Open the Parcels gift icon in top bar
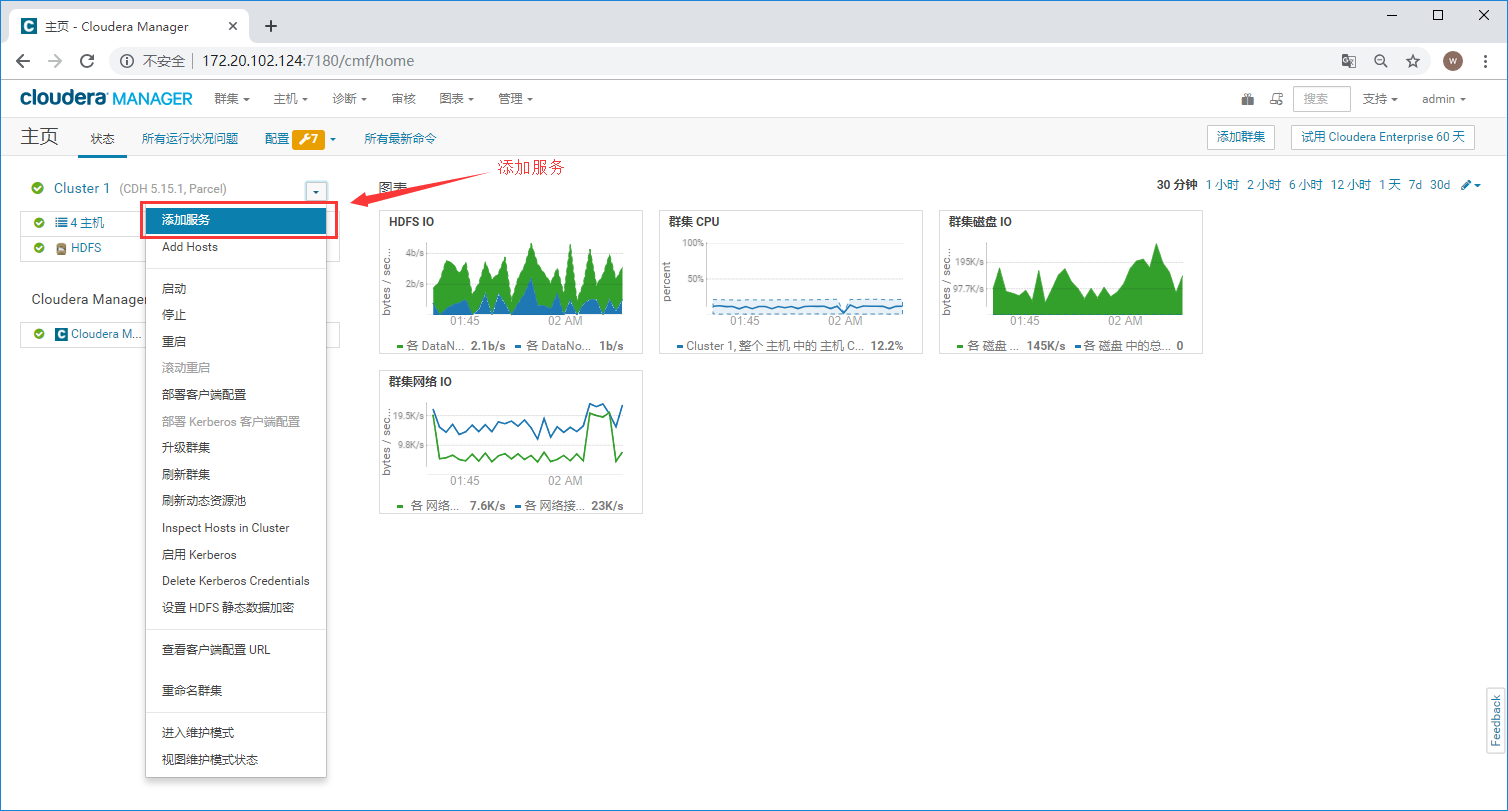The image size is (1508, 811). click(x=1247, y=99)
